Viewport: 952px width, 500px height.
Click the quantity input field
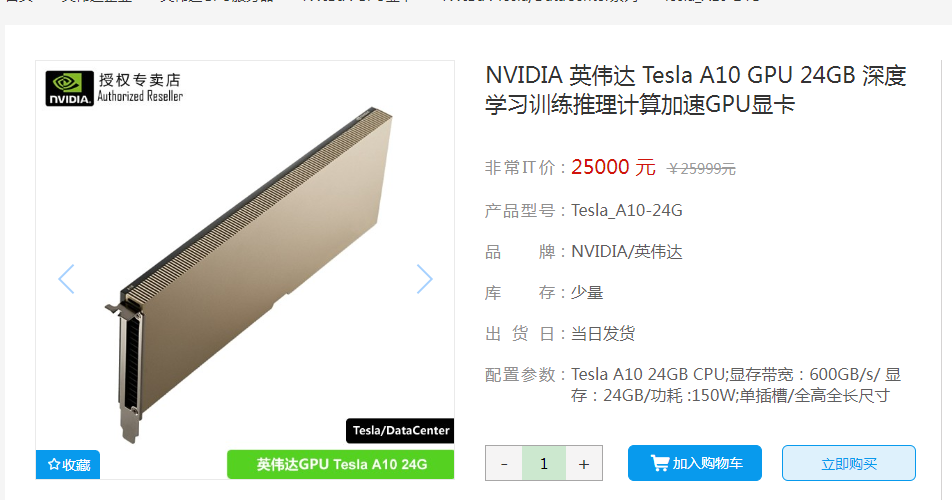pos(544,464)
